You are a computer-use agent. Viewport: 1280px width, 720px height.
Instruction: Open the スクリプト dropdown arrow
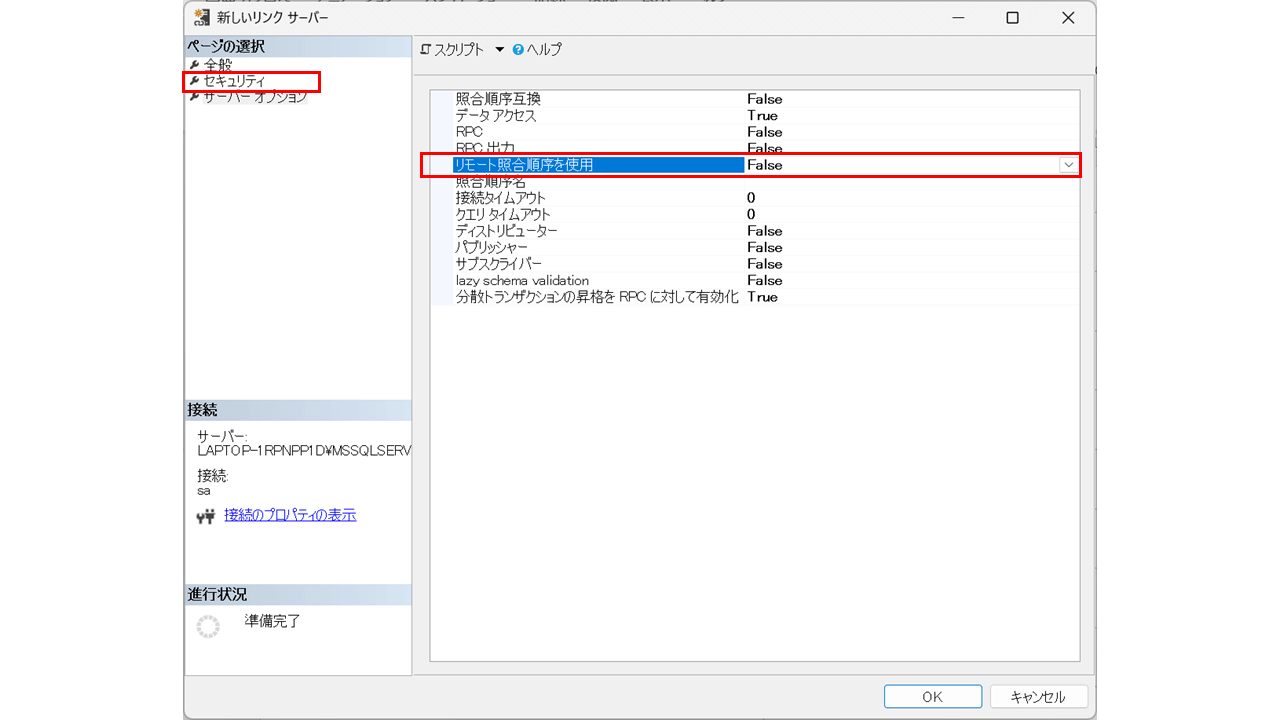coord(499,50)
